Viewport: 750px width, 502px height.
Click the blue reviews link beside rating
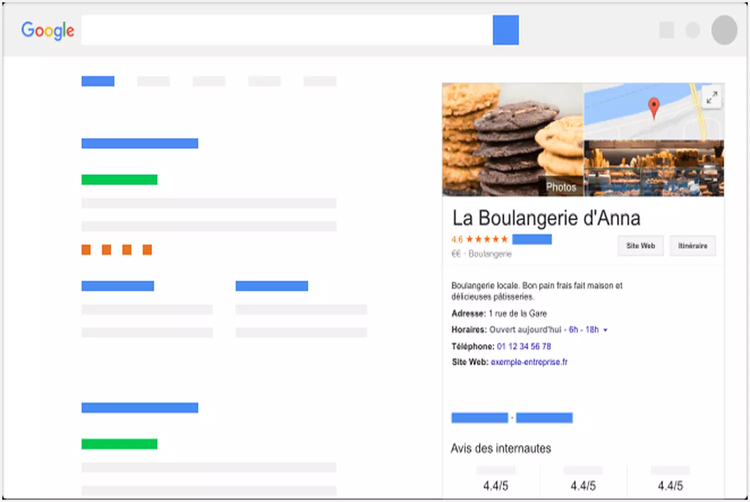pos(532,240)
